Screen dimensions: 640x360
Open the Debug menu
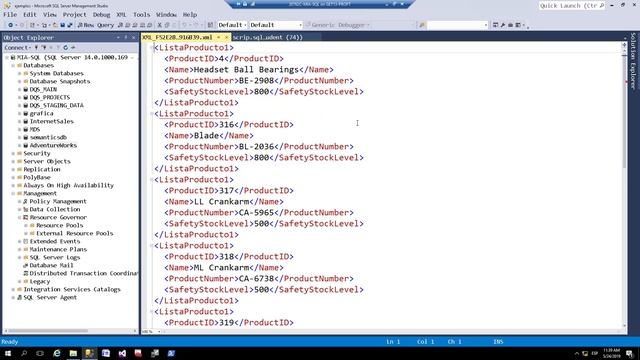101,15
